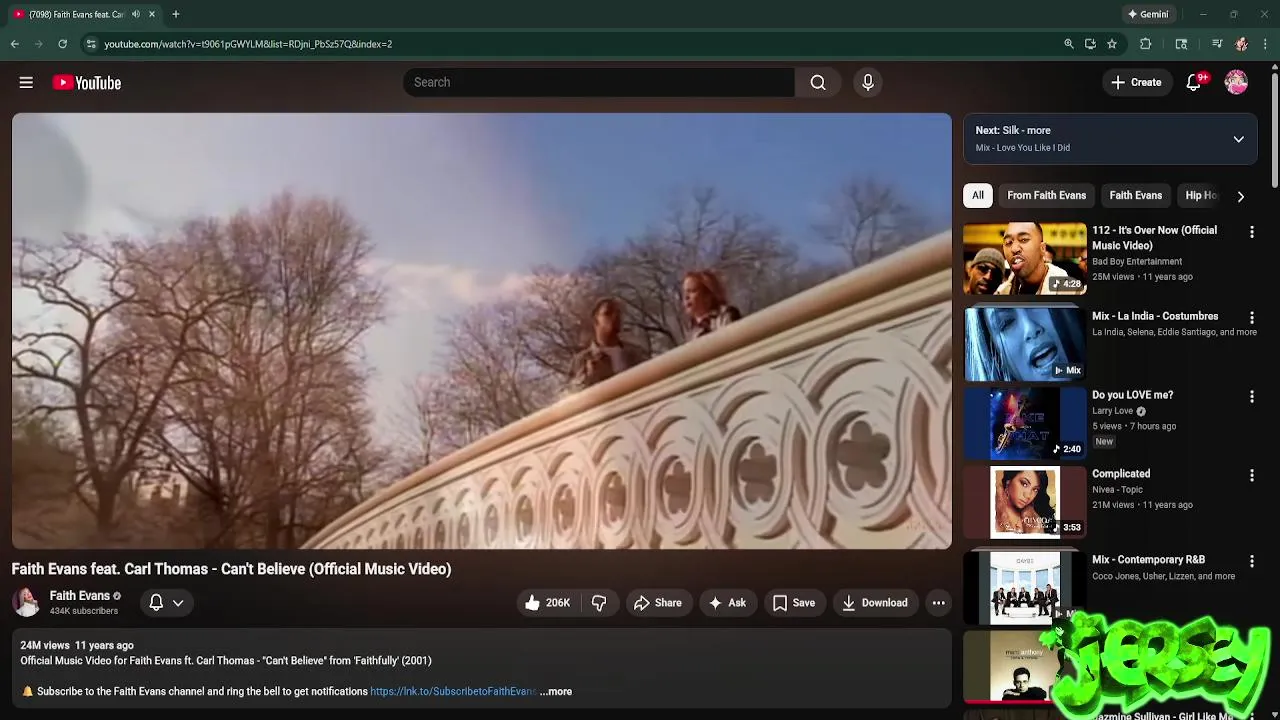Screen dimensions: 1280x720
Task: Bookmark this tab with the star
Action: (x=1111, y=44)
